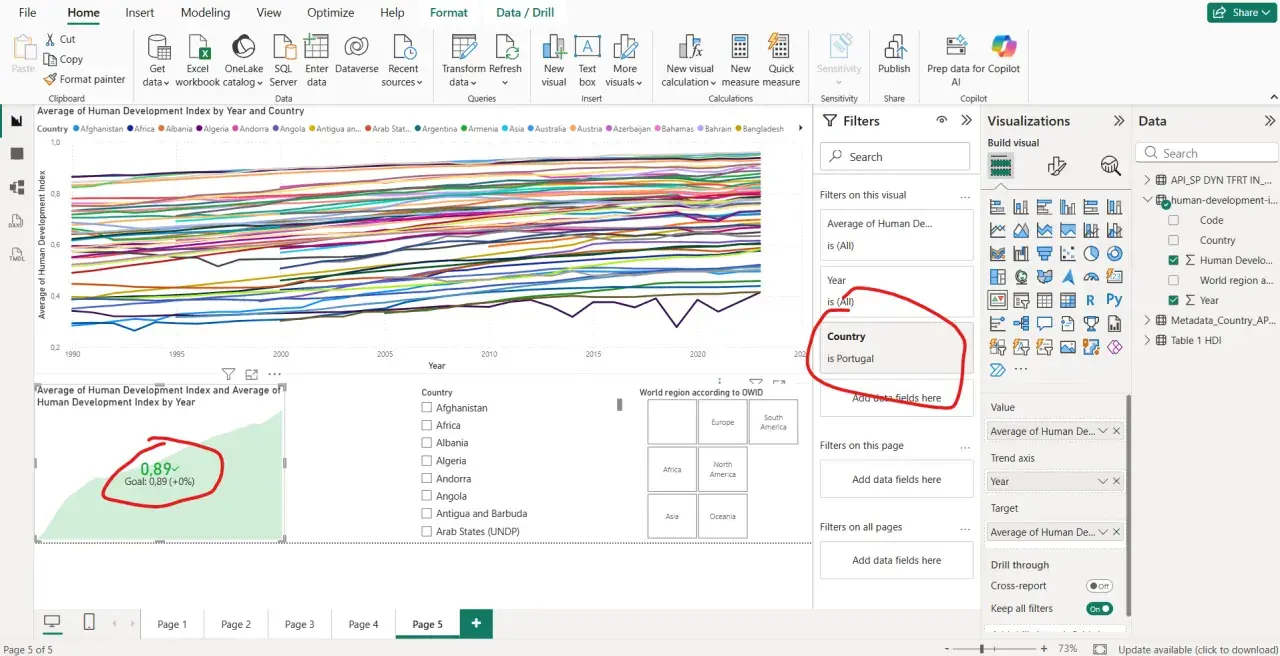The height and width of the screenshot is (656, 1280).
Task: Expand the Metadata_Country_AP table
Action: (1147, 320)
